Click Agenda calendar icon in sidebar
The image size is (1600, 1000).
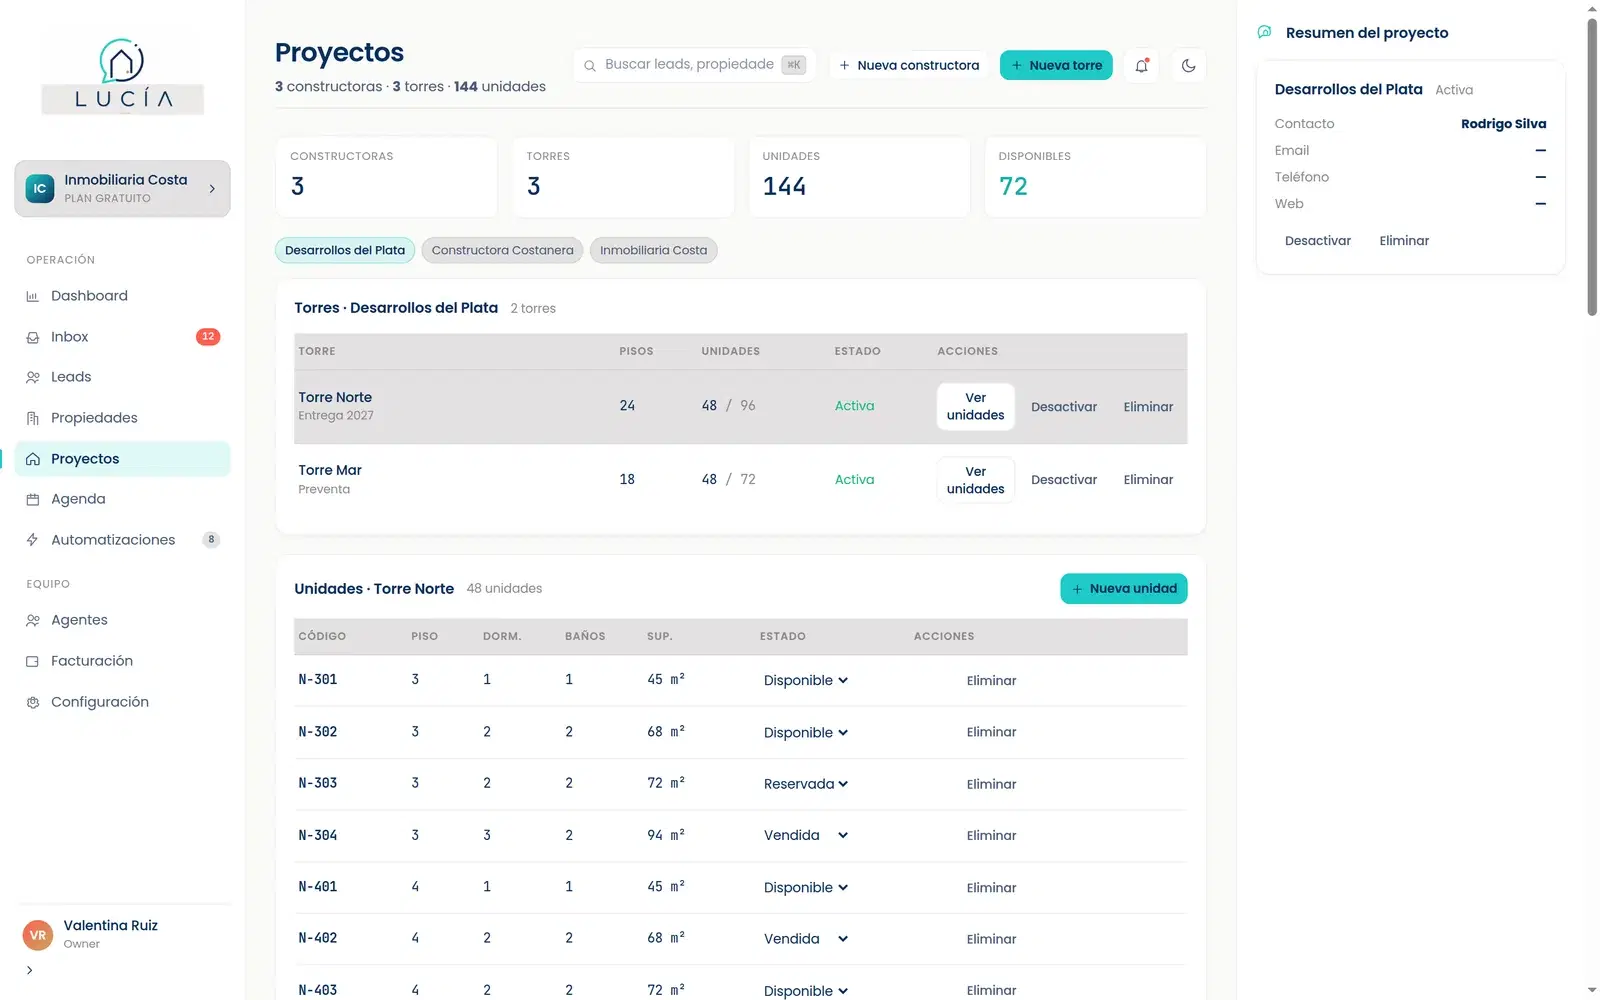tap(33, 499)
